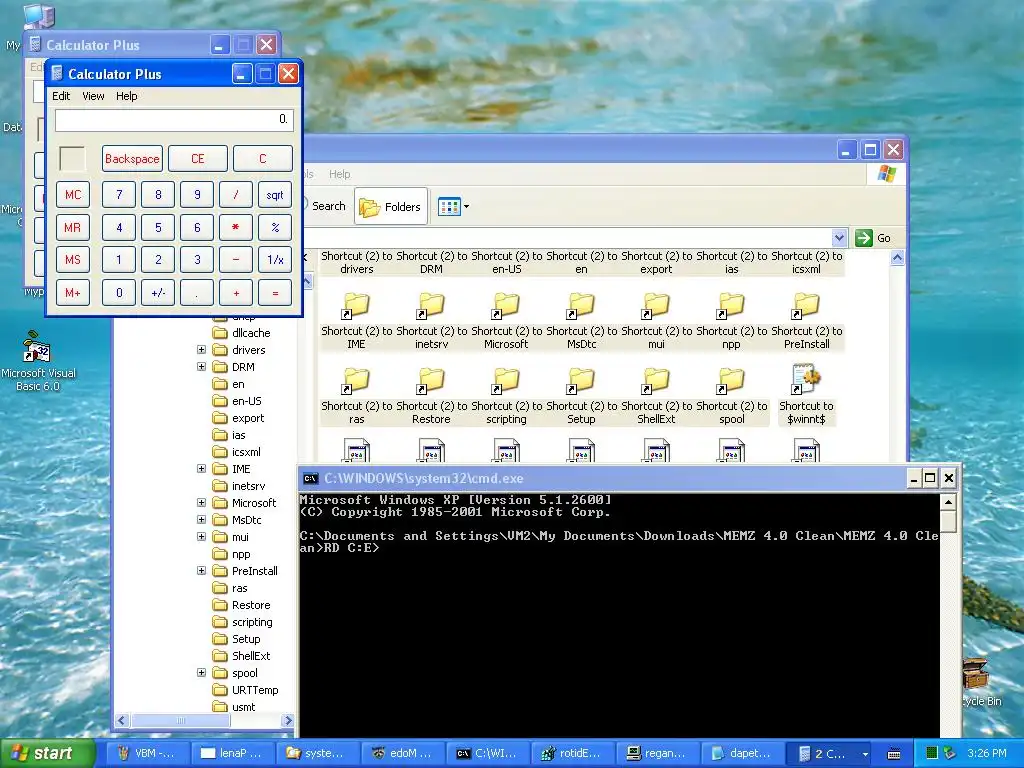Open the Help menu in Explorer window
1024x768 pixels.
pos(340,174)
